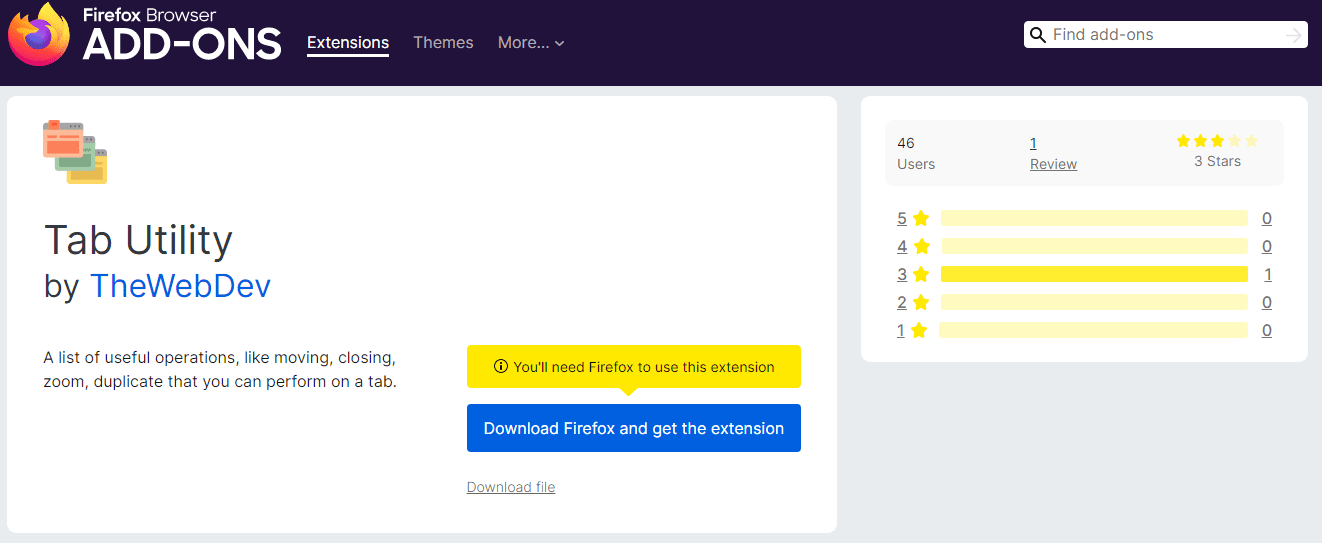
Task: Click the search magnifier icon
Action: point(1038,35)
